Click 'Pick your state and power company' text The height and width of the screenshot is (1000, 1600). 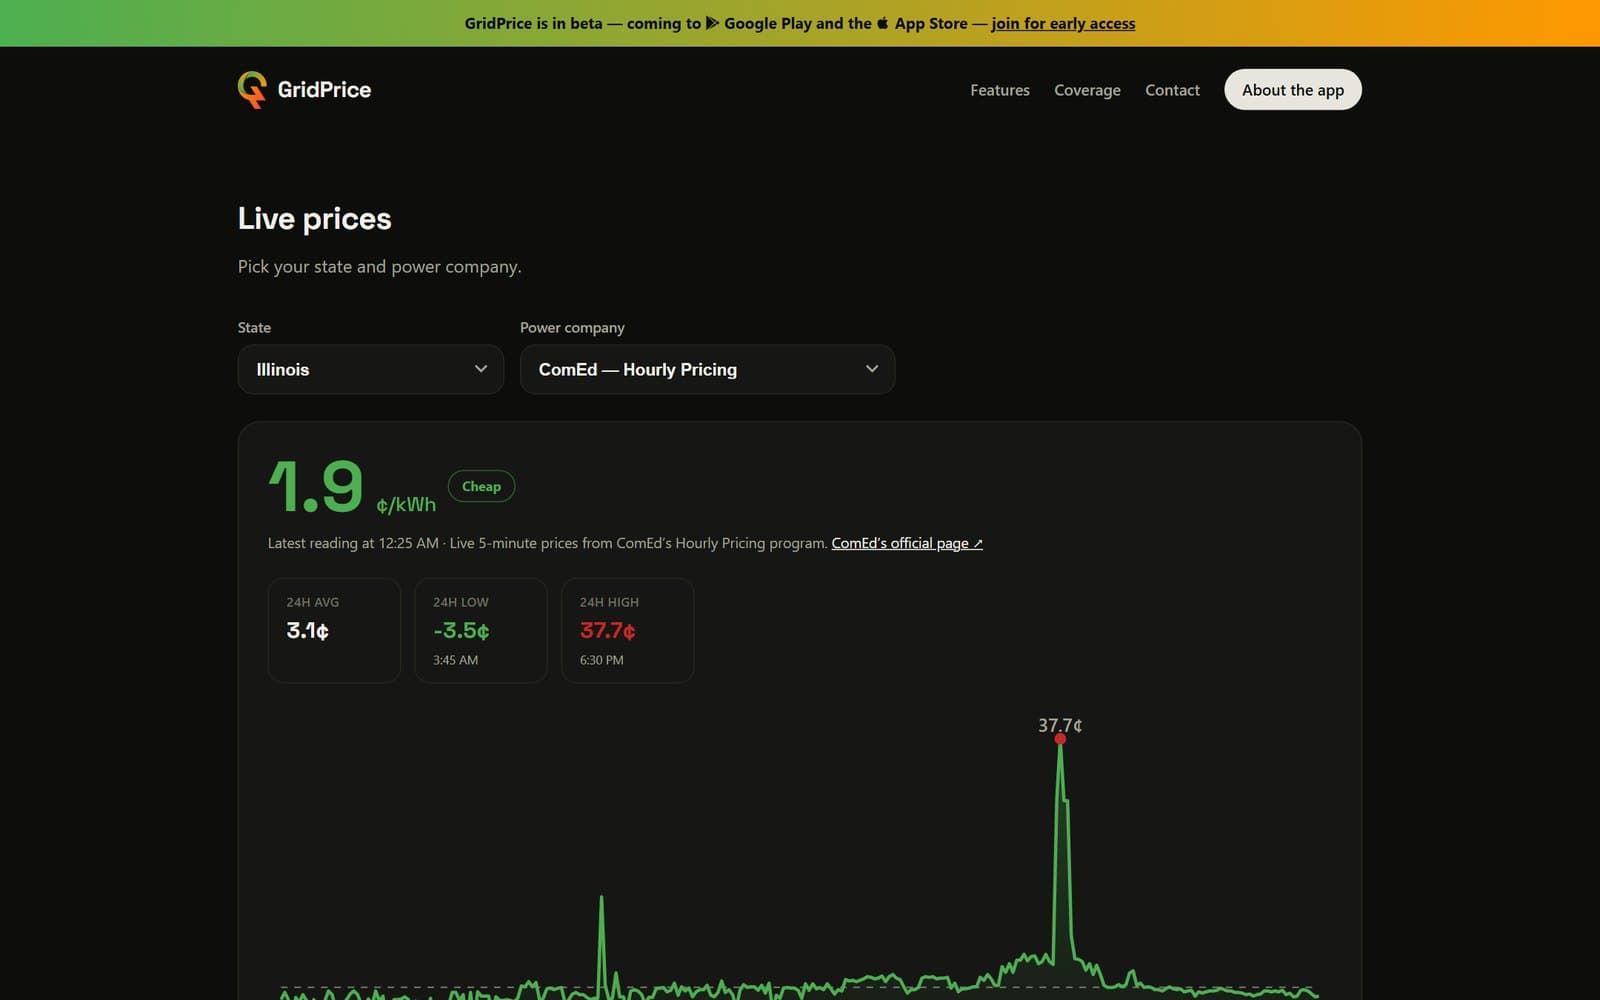379,266
